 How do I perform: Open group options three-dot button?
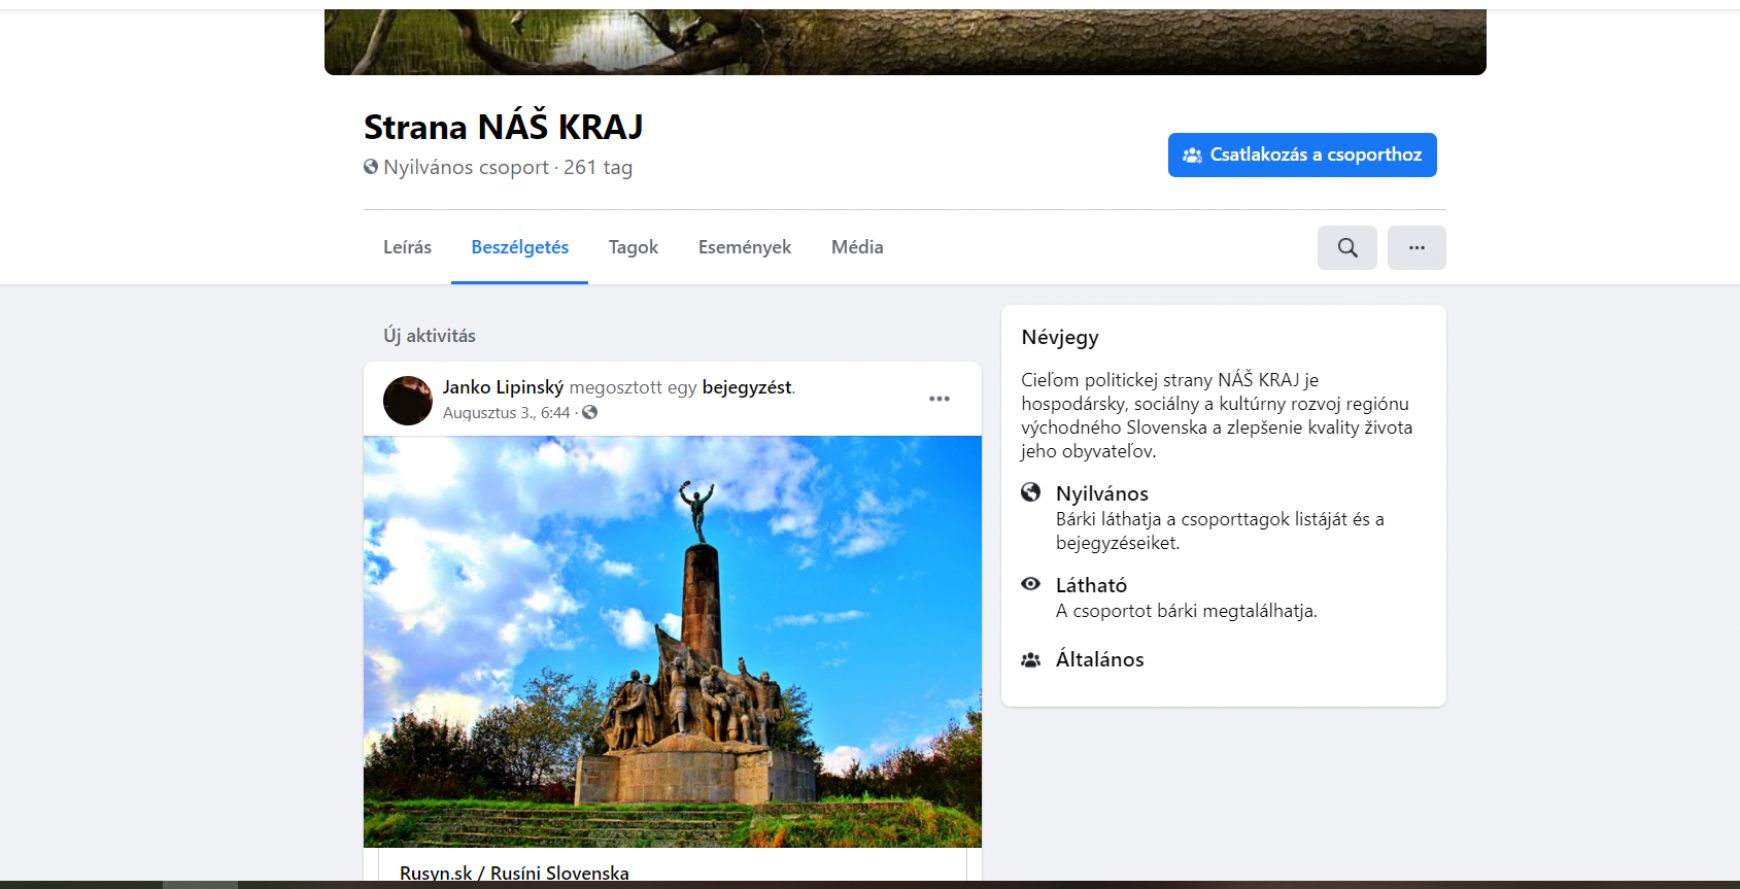click(x=1416, y=247)
